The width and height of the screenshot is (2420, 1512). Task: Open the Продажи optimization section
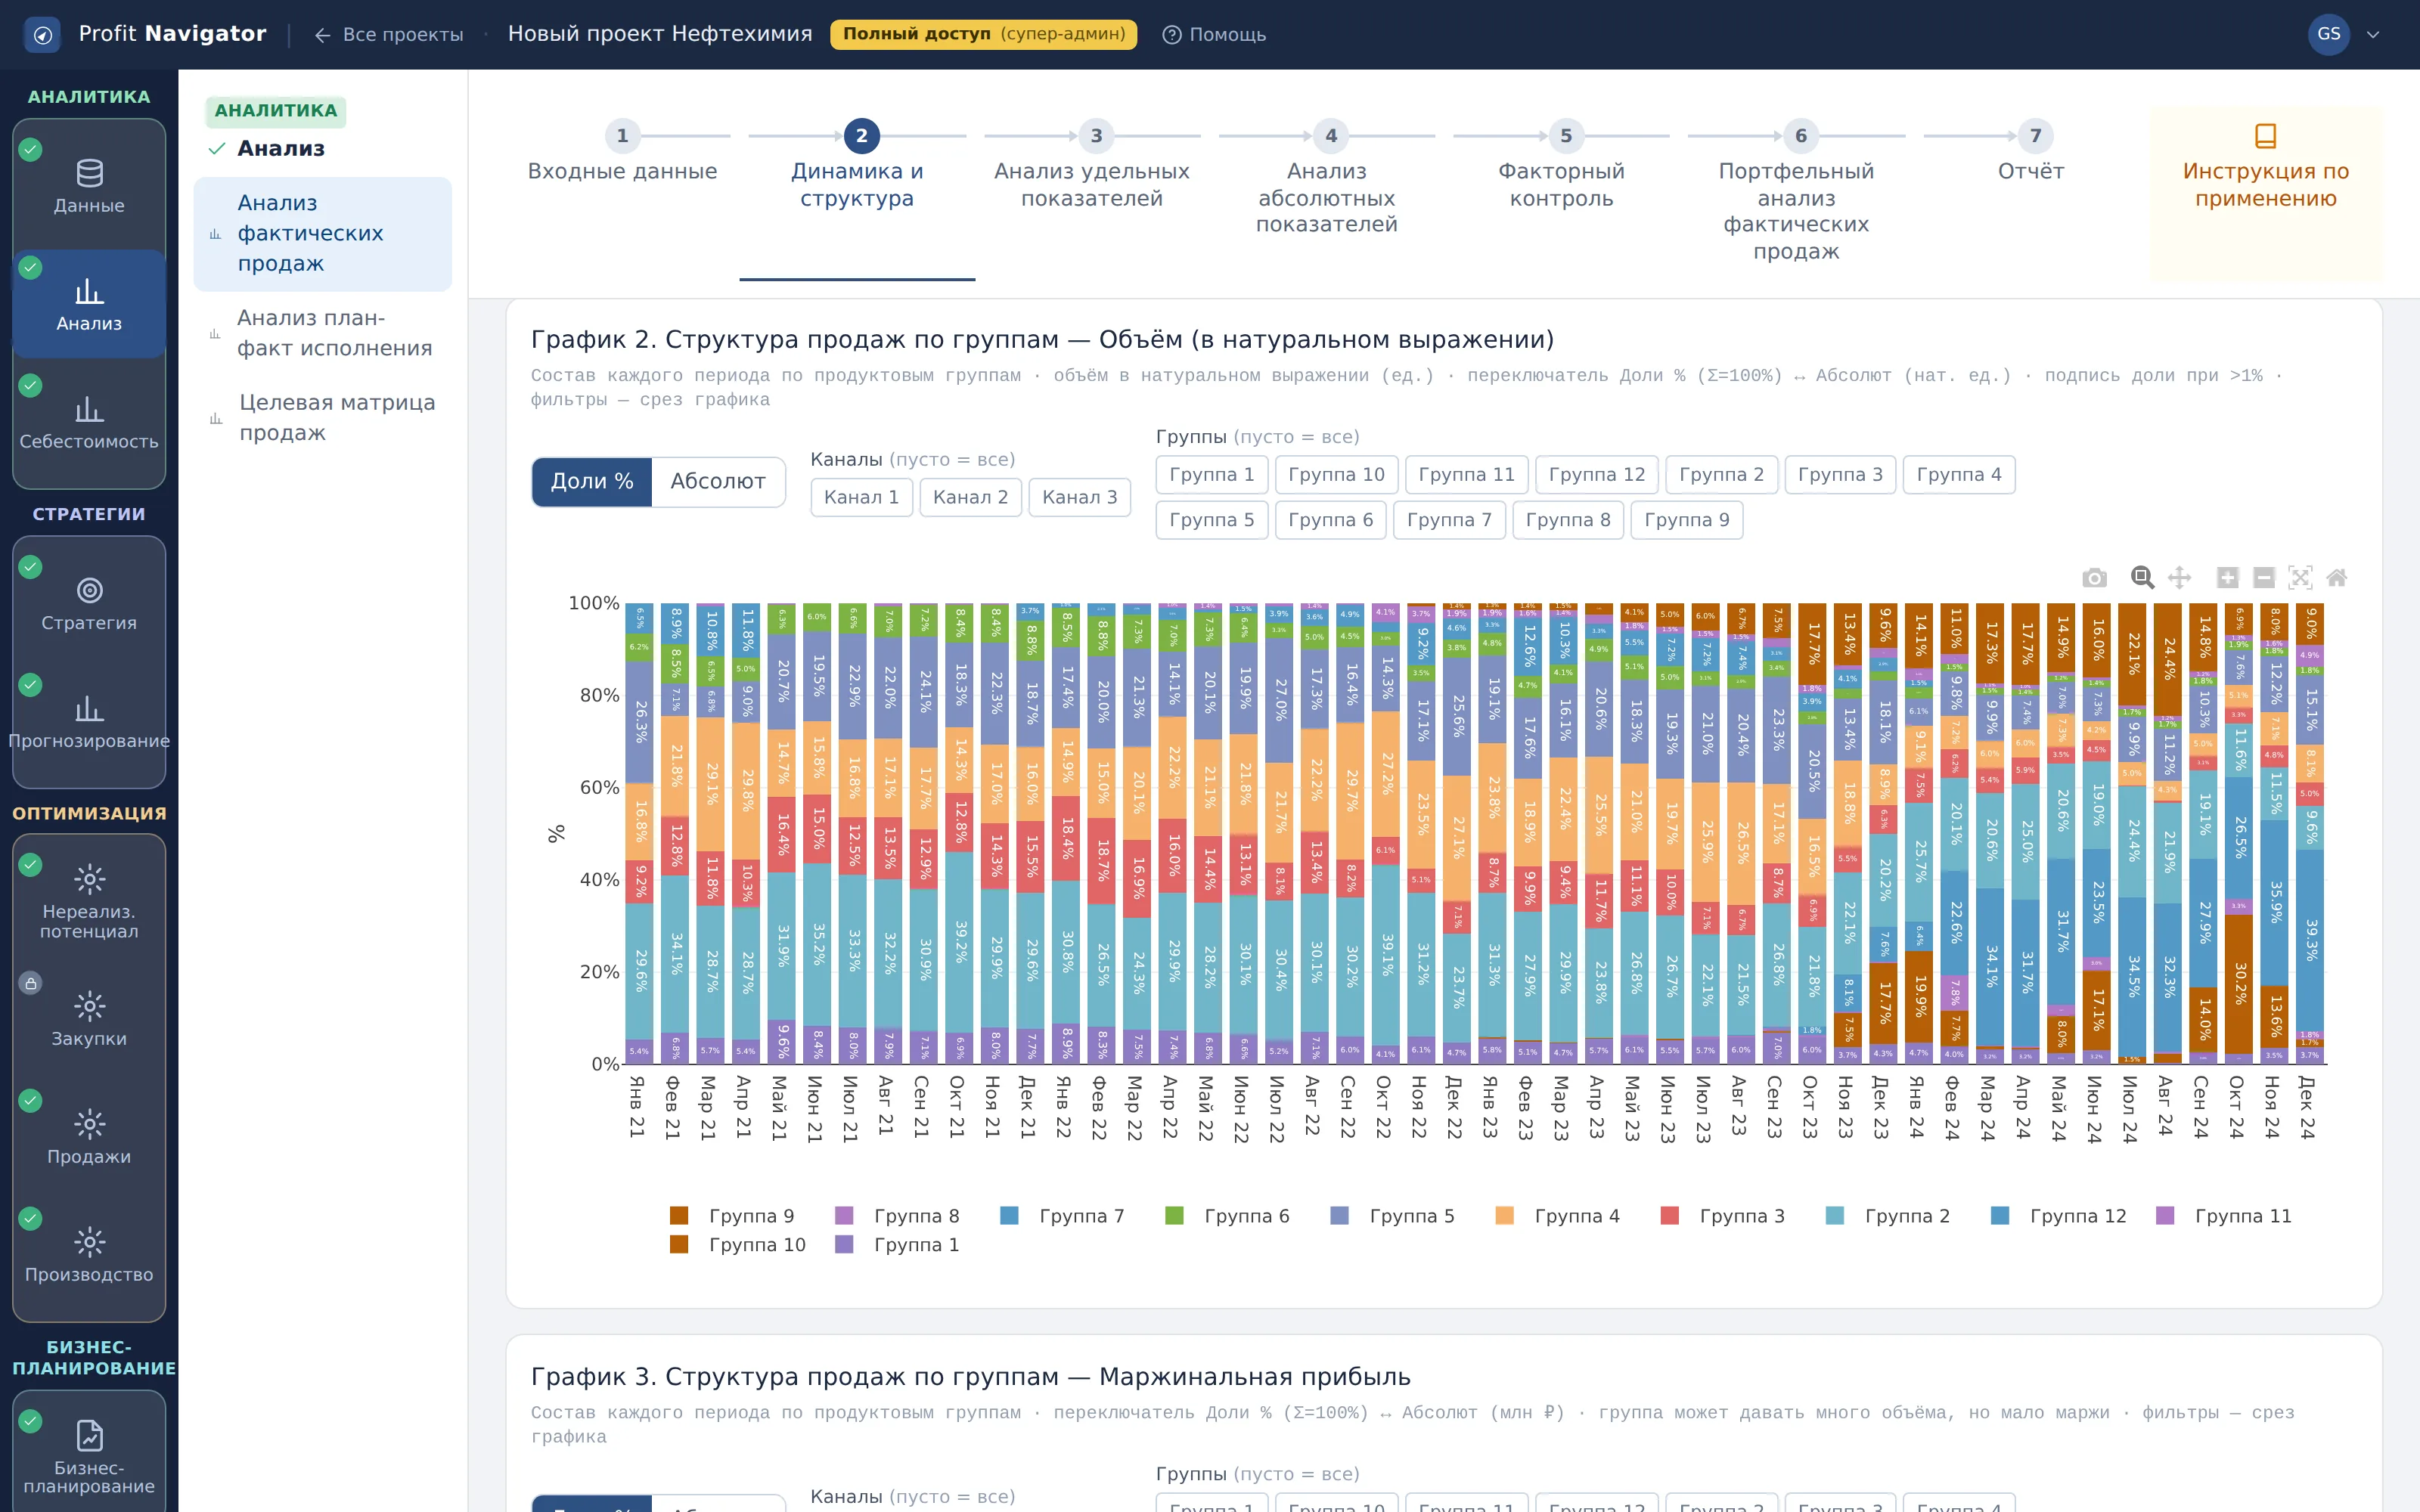pos(89,1137)
